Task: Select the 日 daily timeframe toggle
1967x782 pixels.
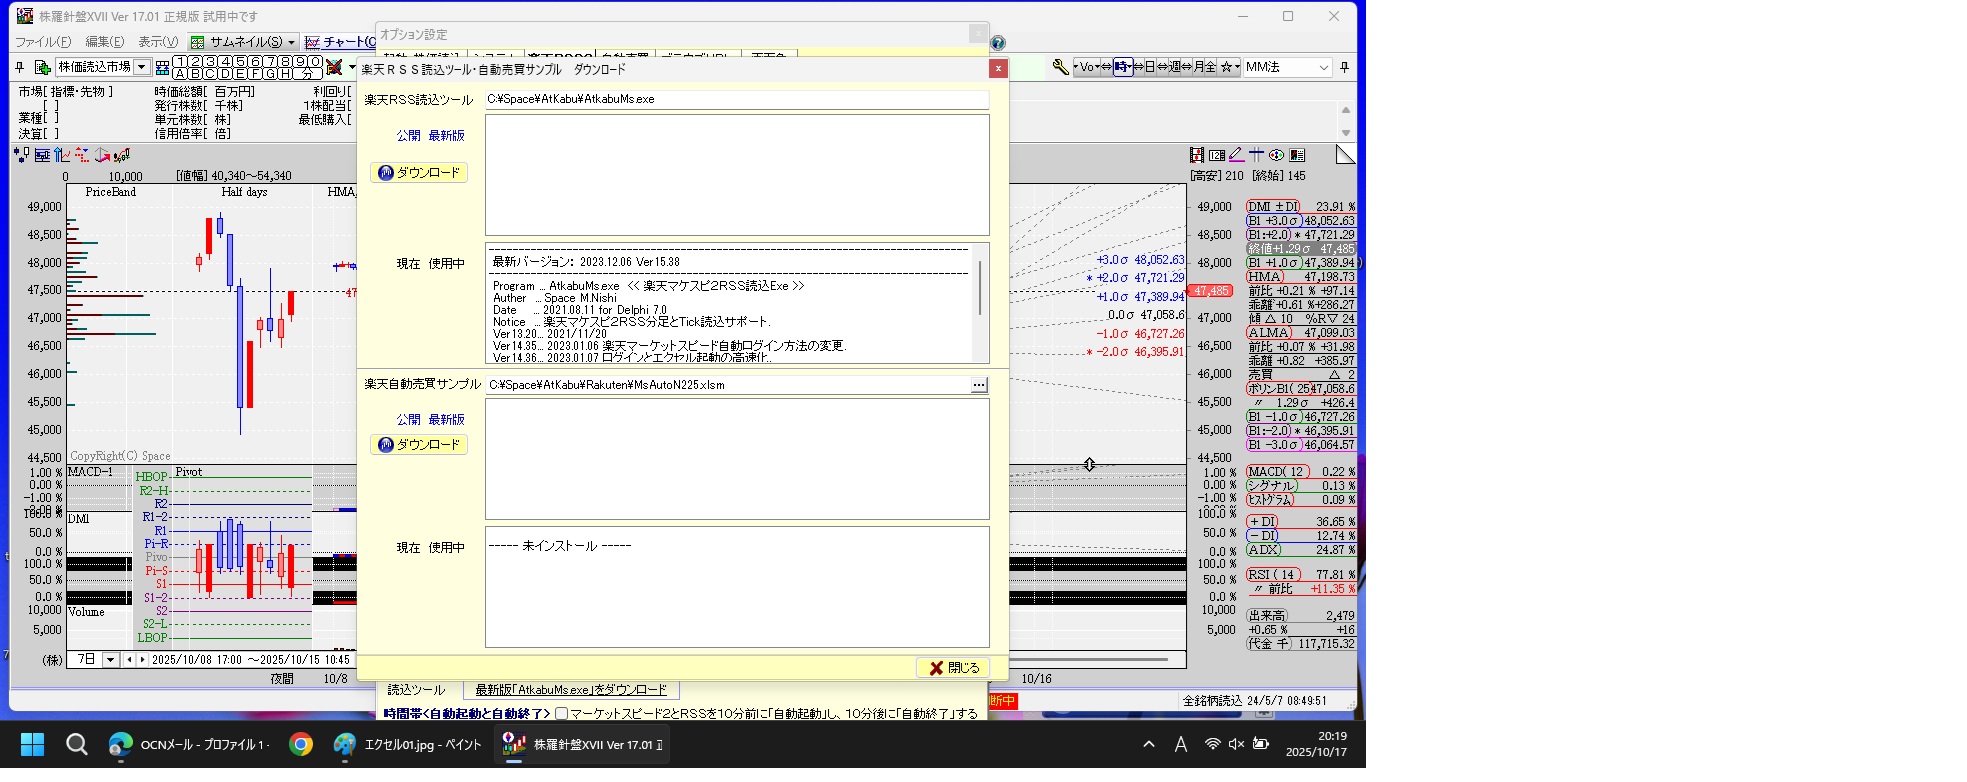Action: pyautogui.click(x=1149, y=67)
